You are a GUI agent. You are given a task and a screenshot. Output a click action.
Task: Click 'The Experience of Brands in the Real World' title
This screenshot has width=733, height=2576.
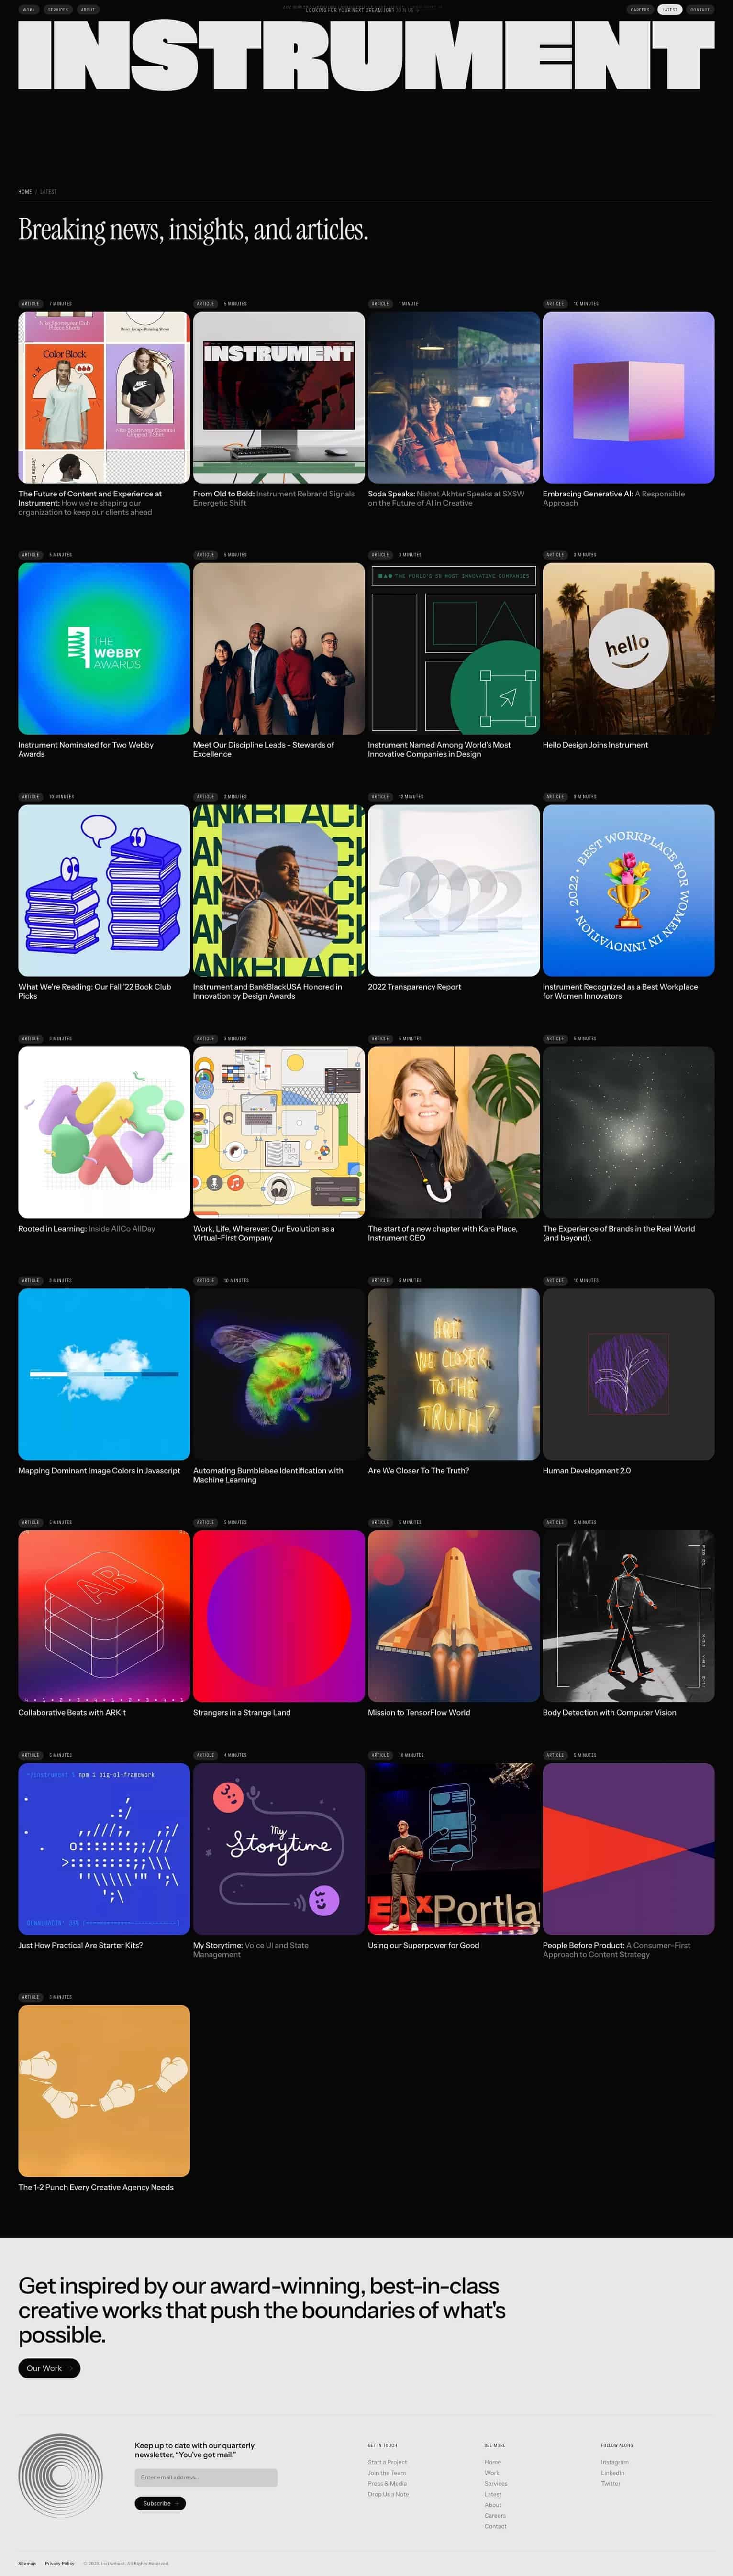(619, 1233)
